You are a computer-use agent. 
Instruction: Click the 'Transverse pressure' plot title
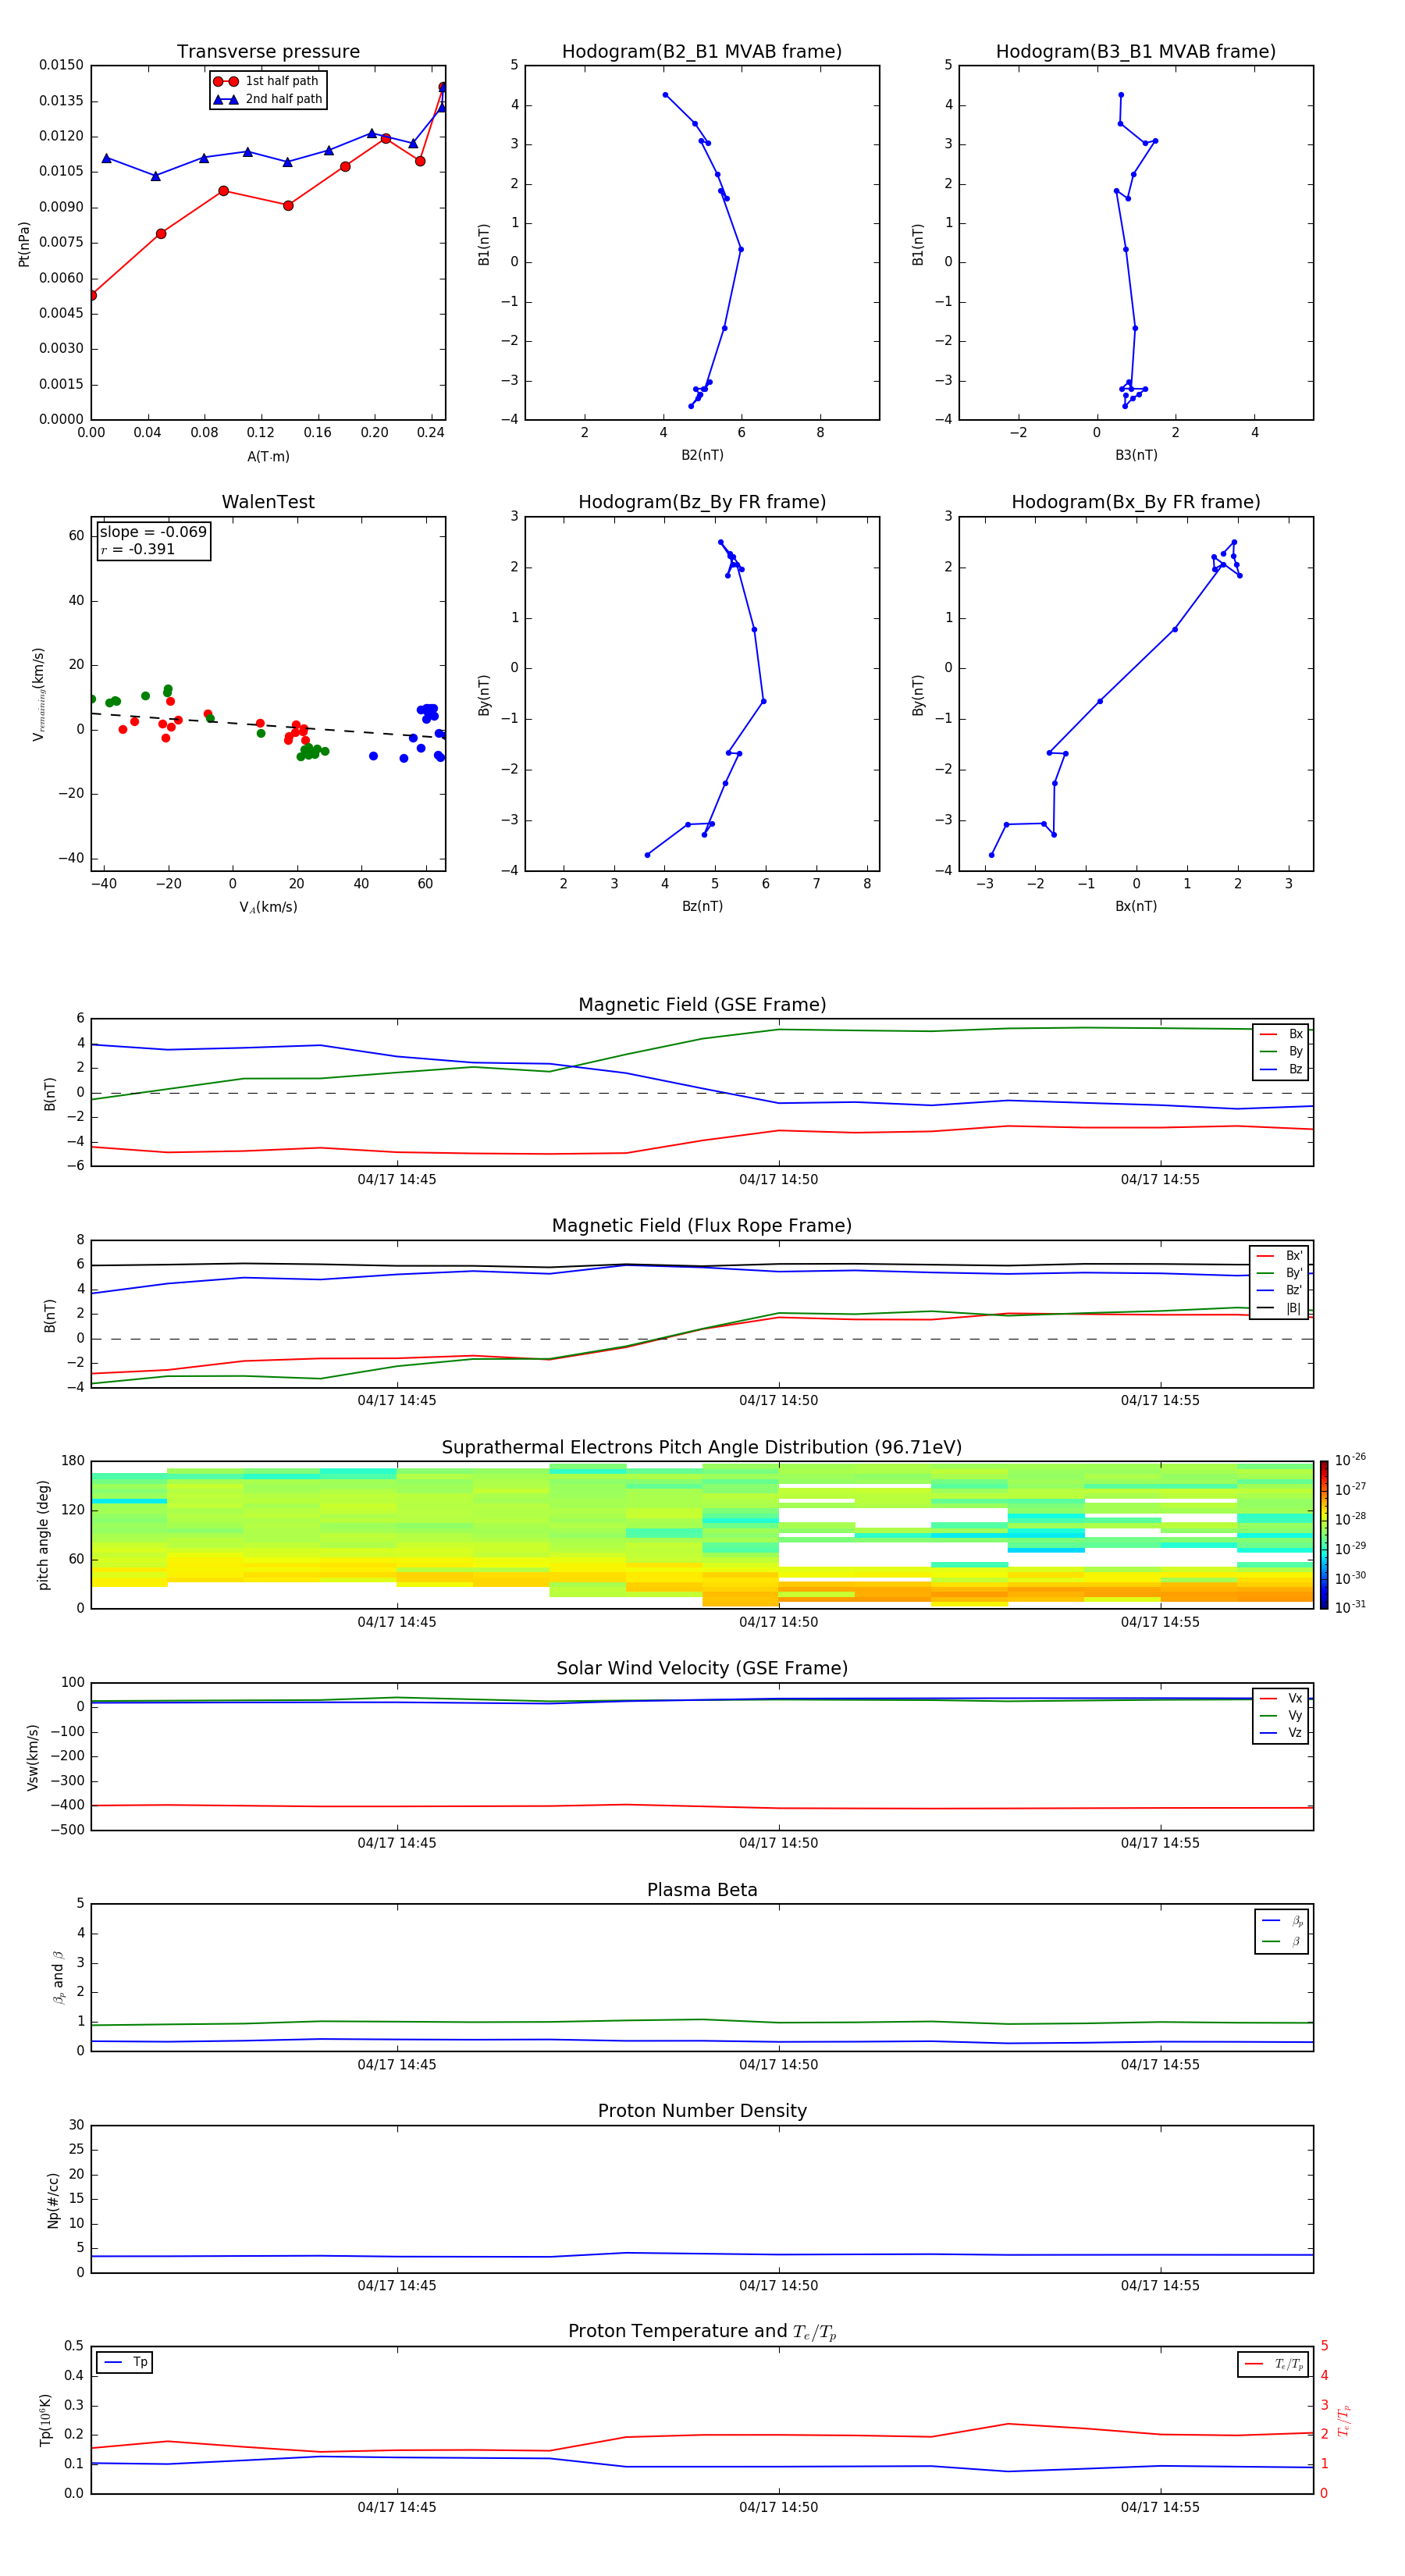pyautogui.click(x=268, y=51)
